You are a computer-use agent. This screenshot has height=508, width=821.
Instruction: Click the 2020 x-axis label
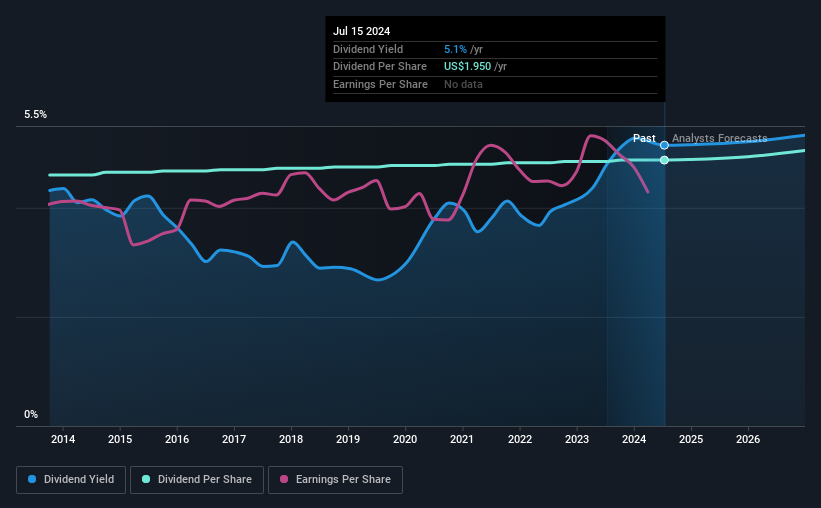405,439
